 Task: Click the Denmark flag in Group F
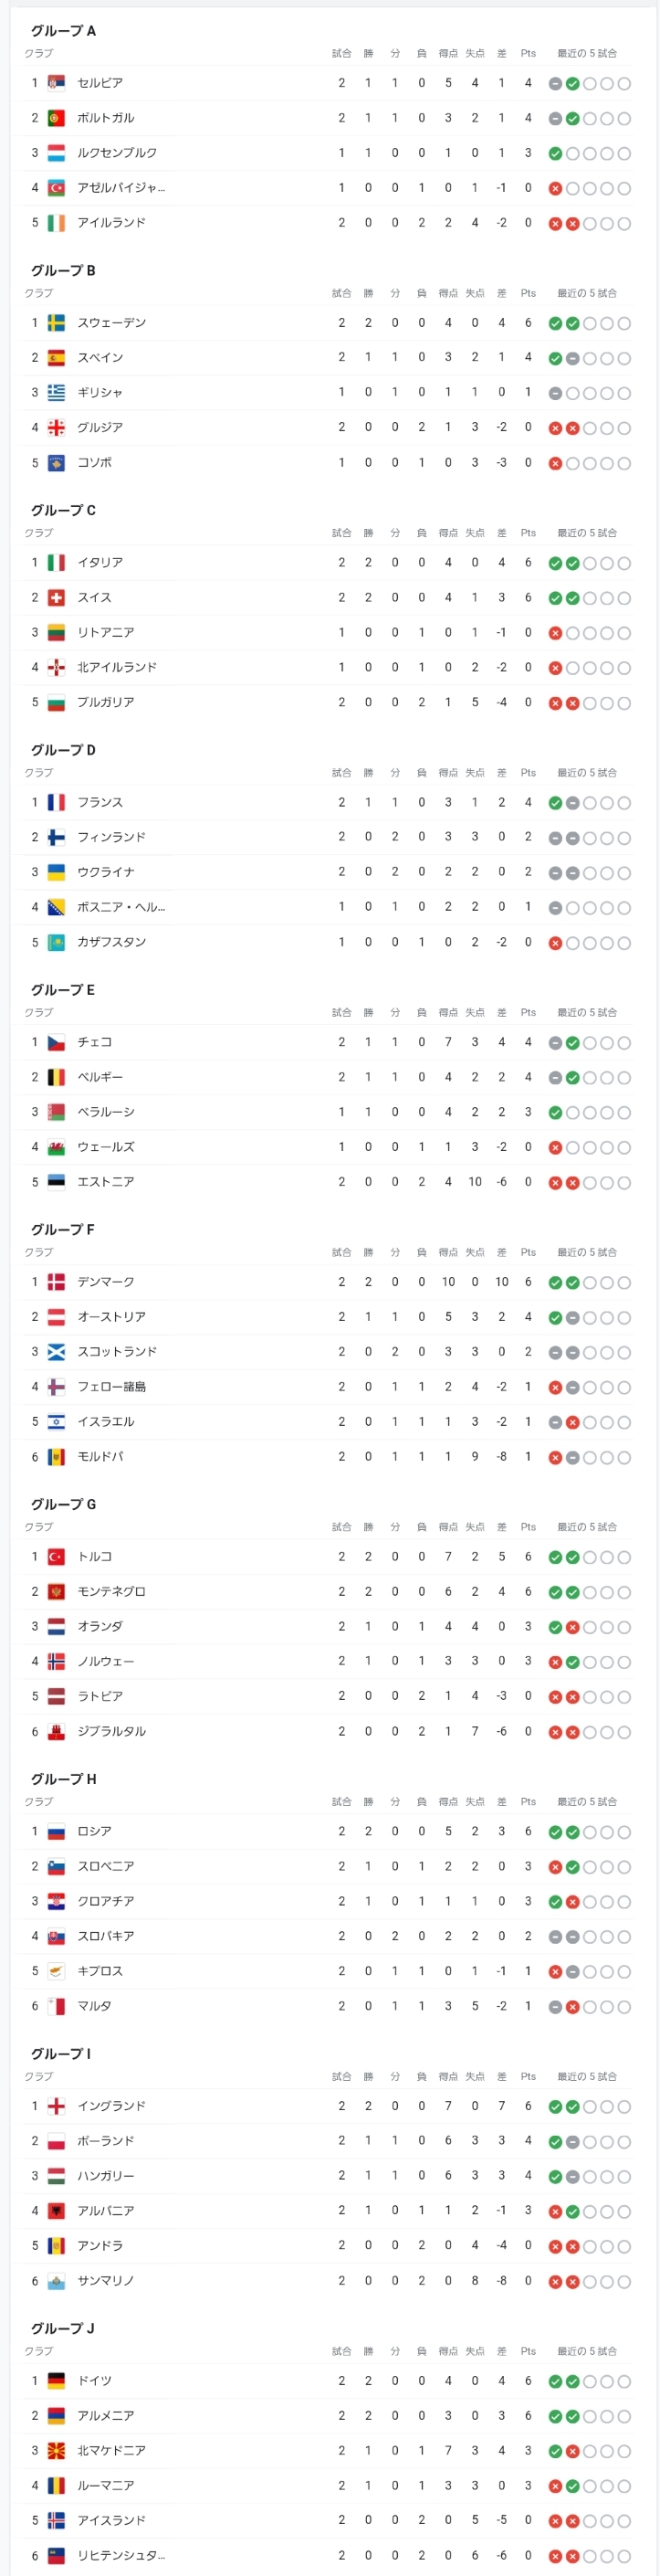coord(57,1282)
